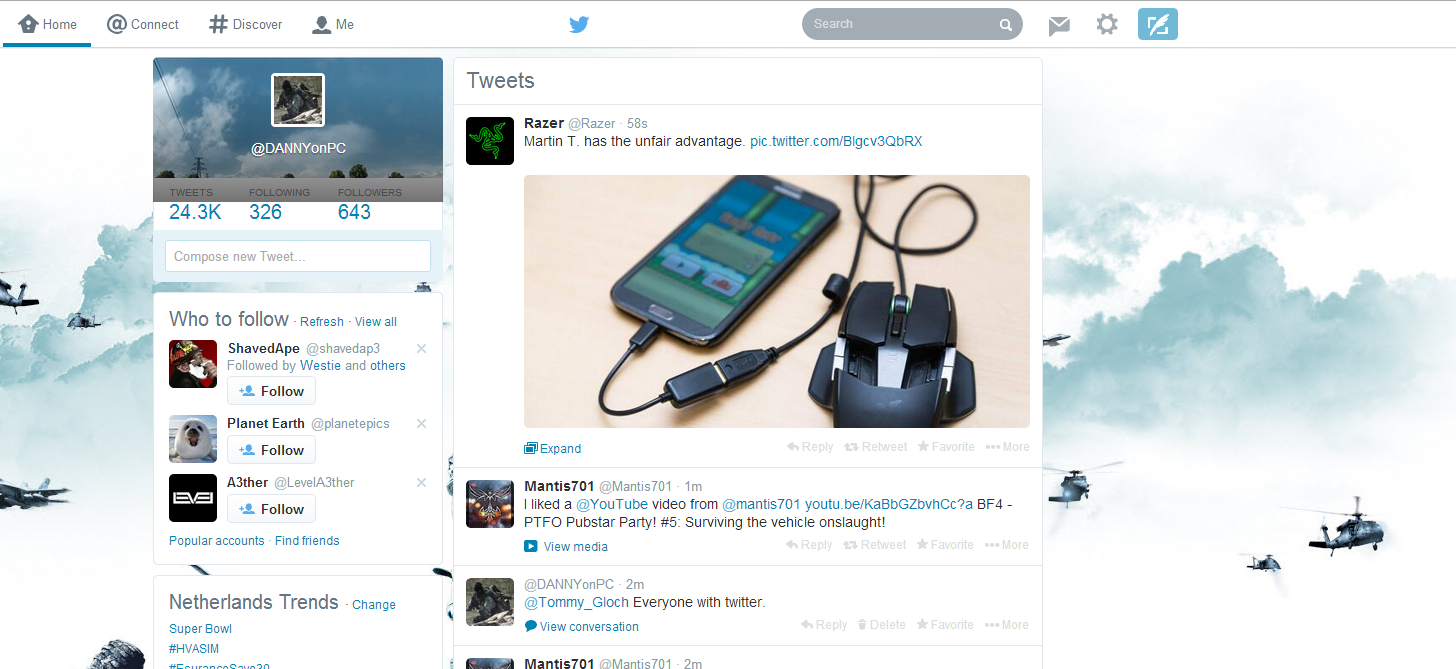Viewport: 1456px width, 669px height.
Task: Open the 'others' followers link
Action: (x=388, y=366)
